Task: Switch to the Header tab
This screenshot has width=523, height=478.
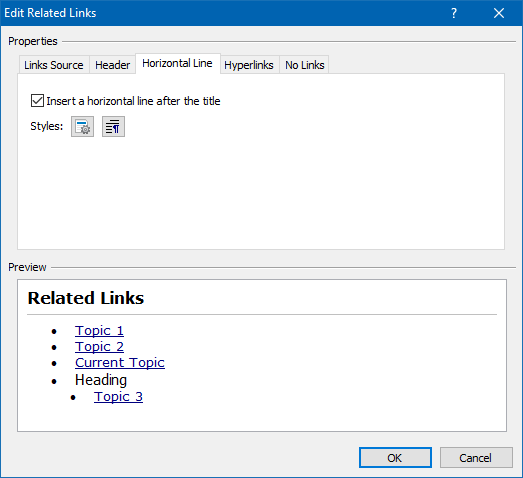Action: click(x=112, y=65)
